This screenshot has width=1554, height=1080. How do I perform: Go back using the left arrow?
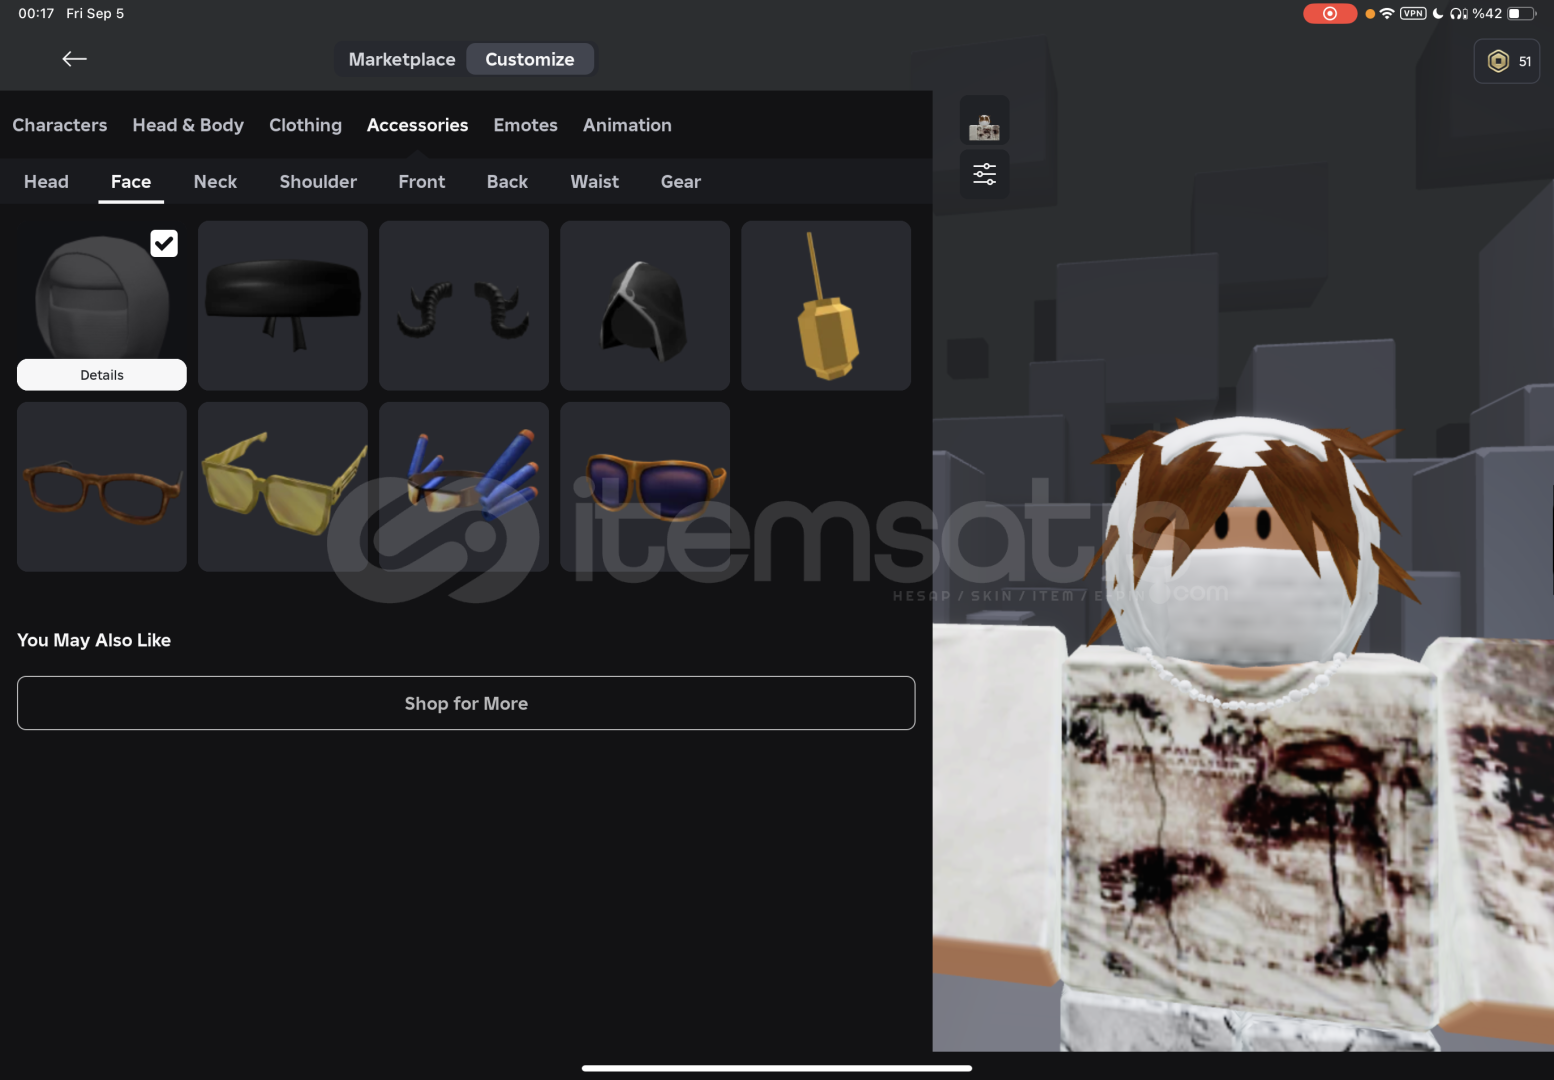pyautogui.click(x=74, y=59)
